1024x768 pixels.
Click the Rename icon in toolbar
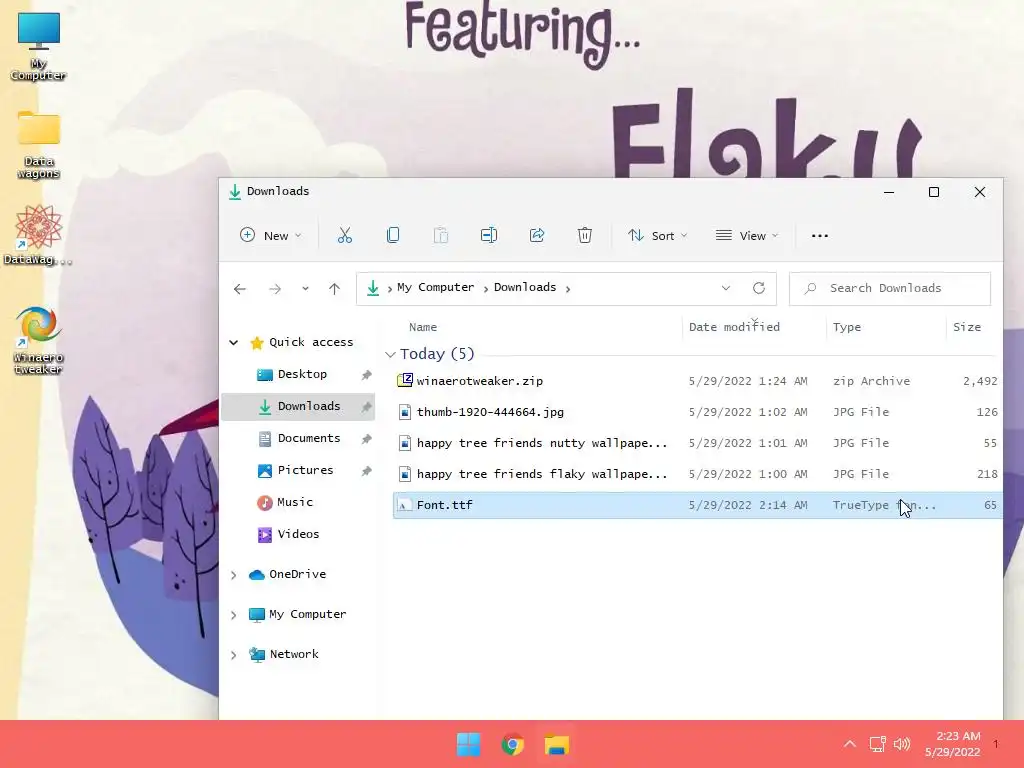pyautogui.click(x=488, y=236)
